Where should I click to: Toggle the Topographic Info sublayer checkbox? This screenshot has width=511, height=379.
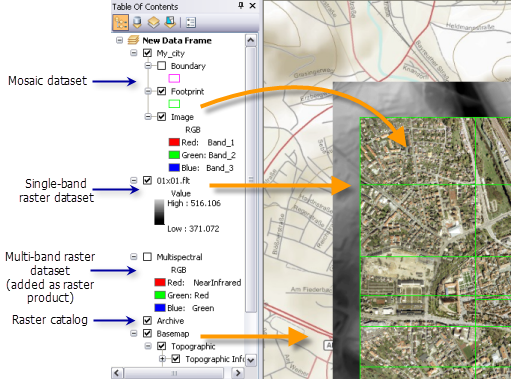(x=176, y=359)
